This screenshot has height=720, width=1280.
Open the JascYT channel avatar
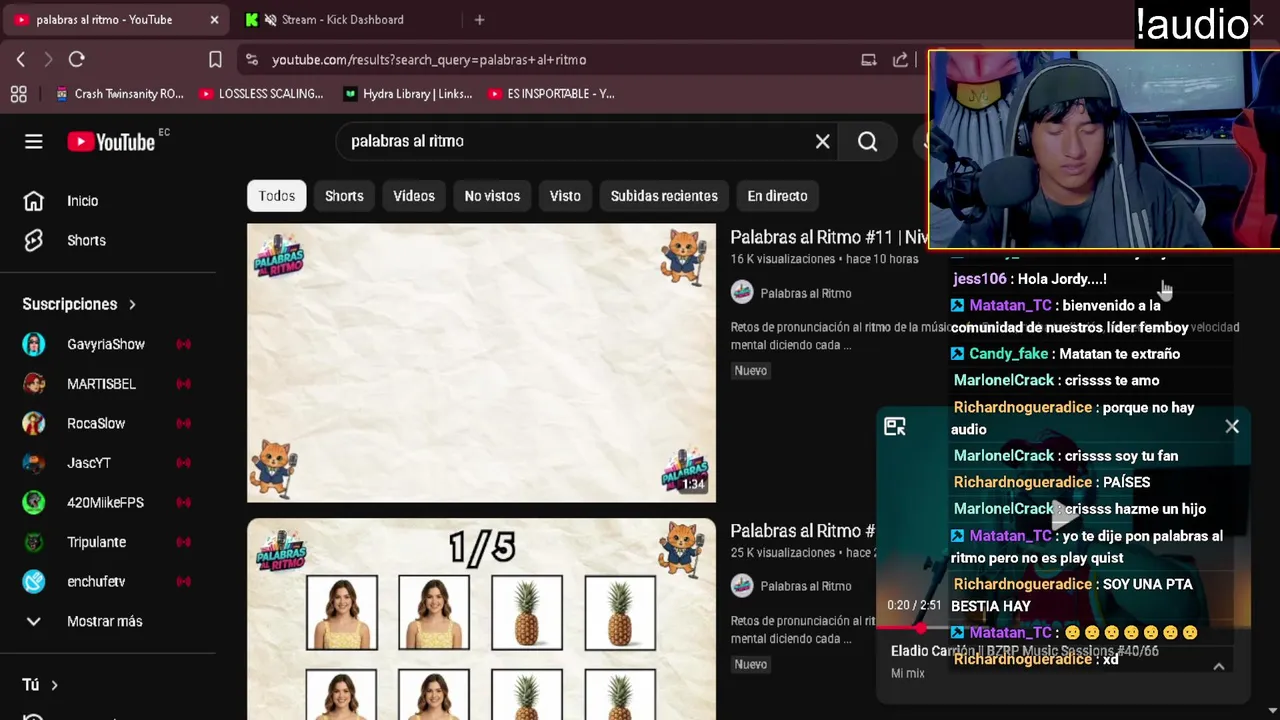tap(34, 463)
